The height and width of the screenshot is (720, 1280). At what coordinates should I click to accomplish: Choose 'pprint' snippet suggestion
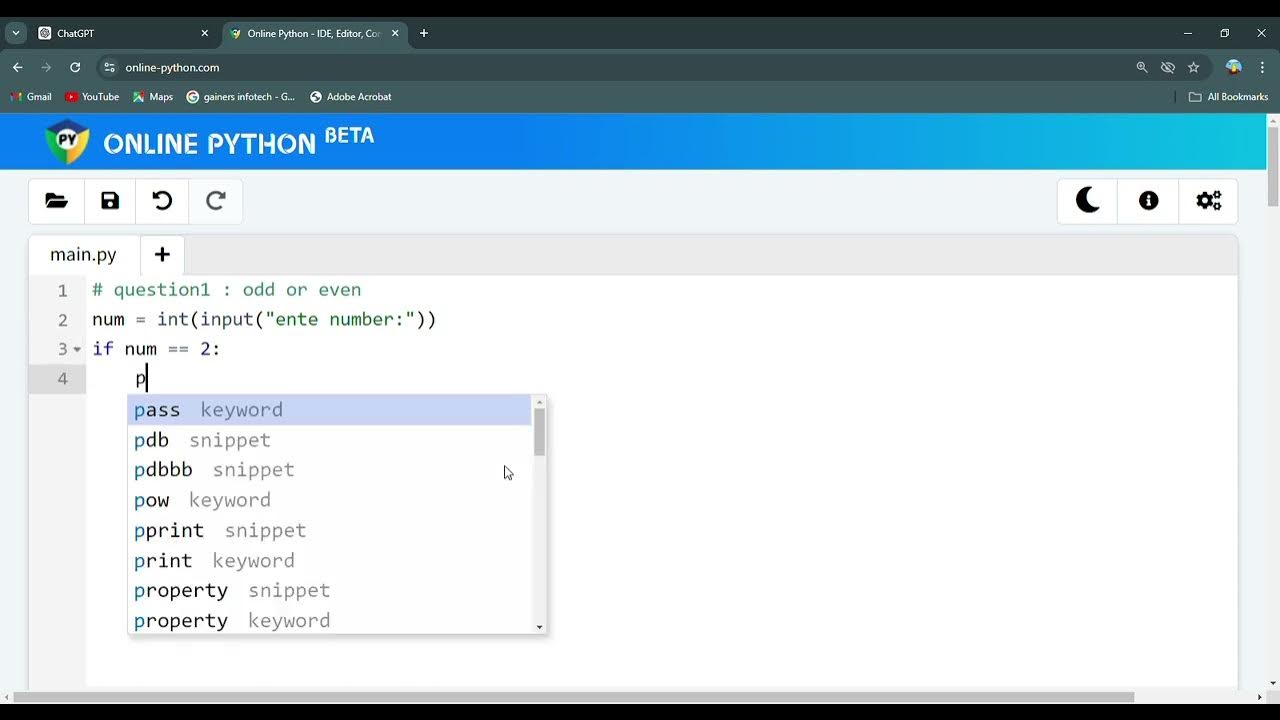(330, 530)
